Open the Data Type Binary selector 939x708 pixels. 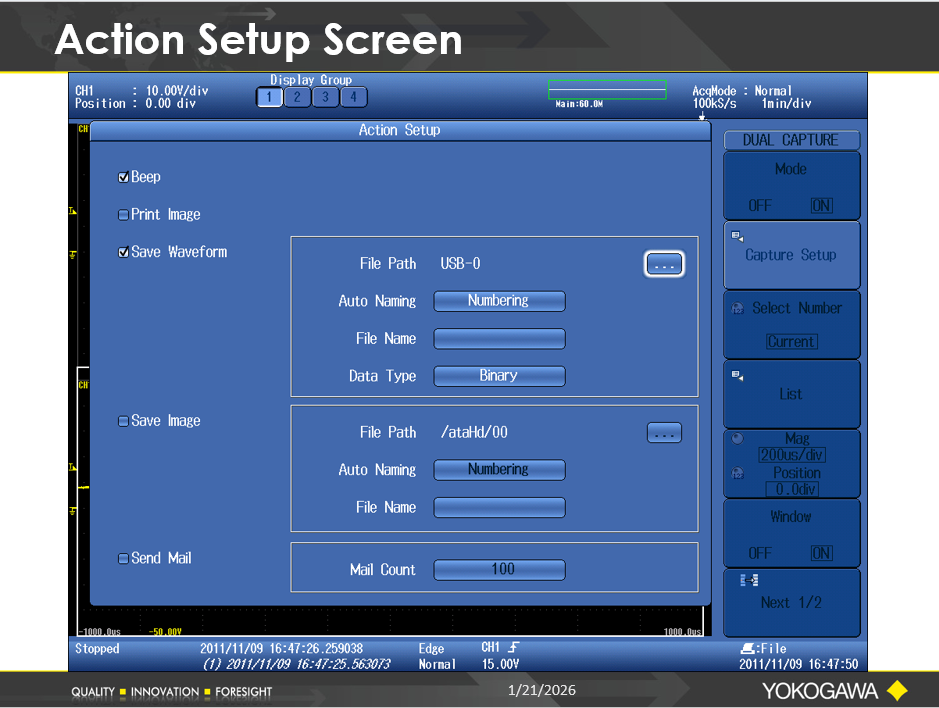pos(499,376)
